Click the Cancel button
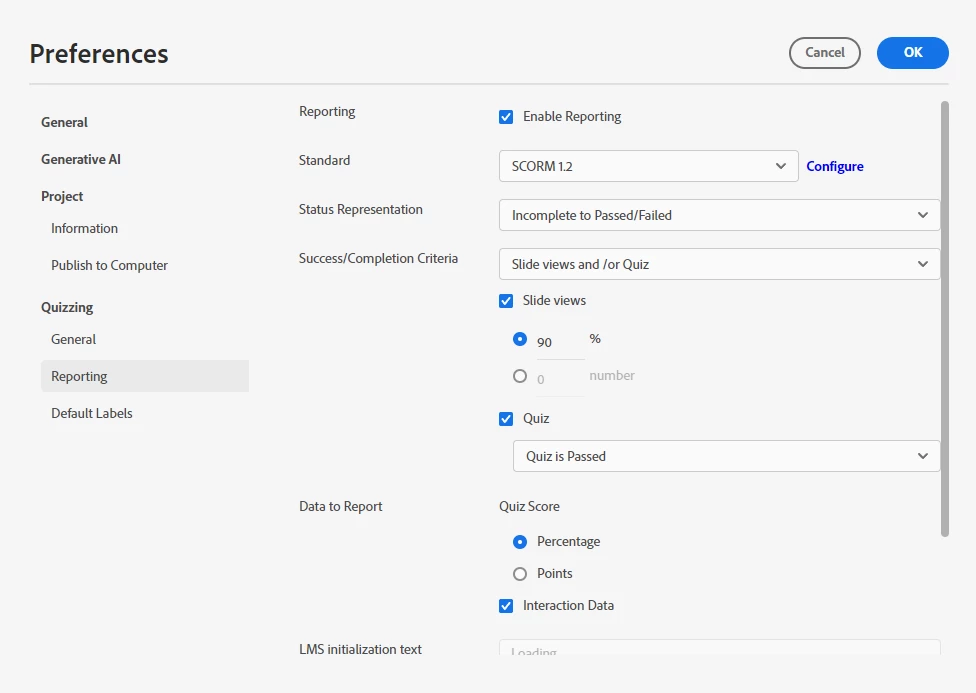 pyautogui.click(x=824, y=53)
